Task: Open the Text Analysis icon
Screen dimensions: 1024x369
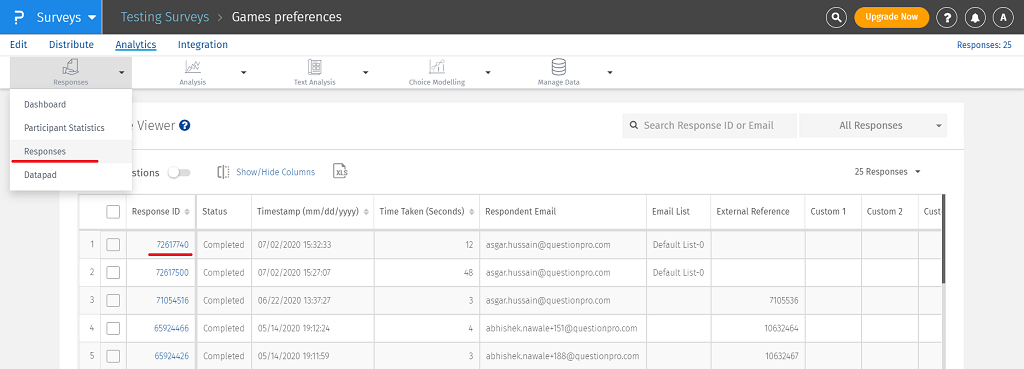Action: tap(315, 67)
